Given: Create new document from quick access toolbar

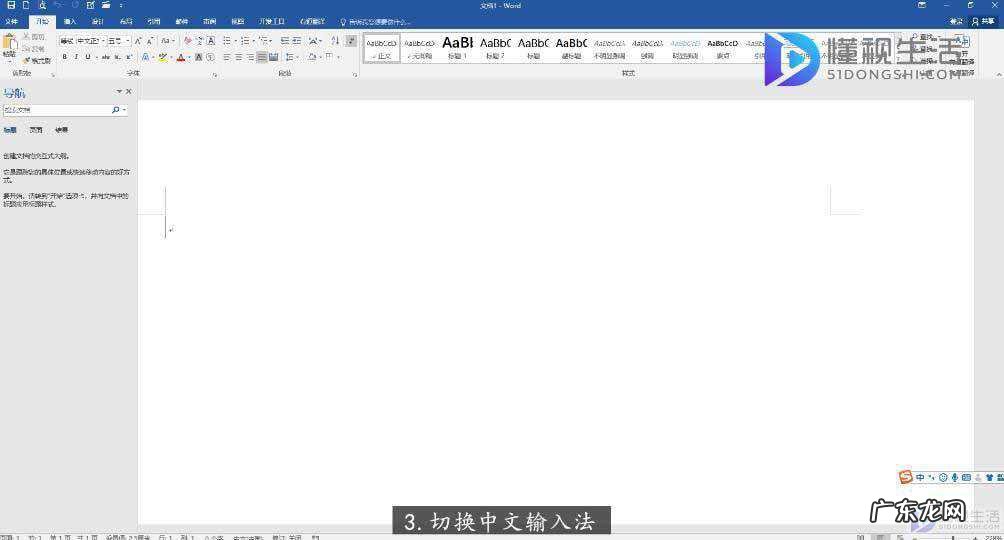Looking at the screenshot, I should pyautogui.click(x=26, y=5).
